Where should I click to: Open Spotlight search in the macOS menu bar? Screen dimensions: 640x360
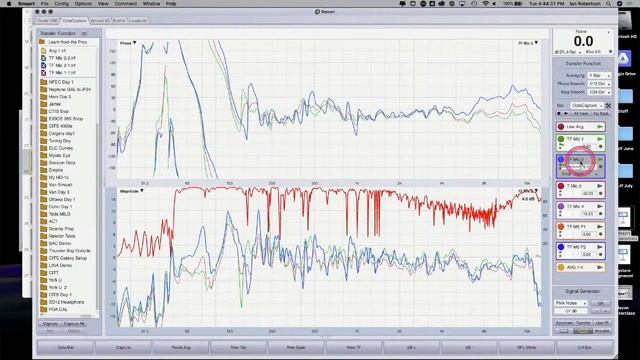coord(609,4)
